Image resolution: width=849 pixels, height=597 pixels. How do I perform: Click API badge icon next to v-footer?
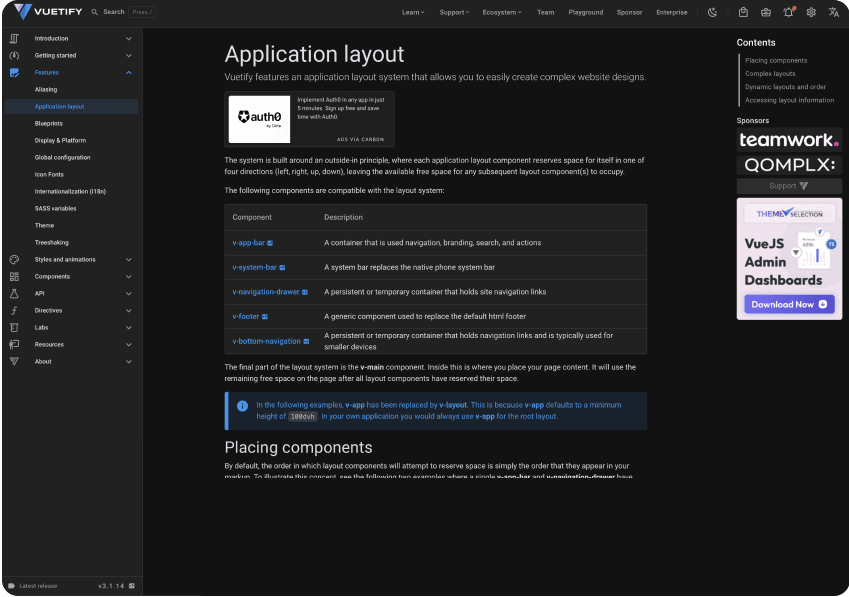tap(265, 317)
